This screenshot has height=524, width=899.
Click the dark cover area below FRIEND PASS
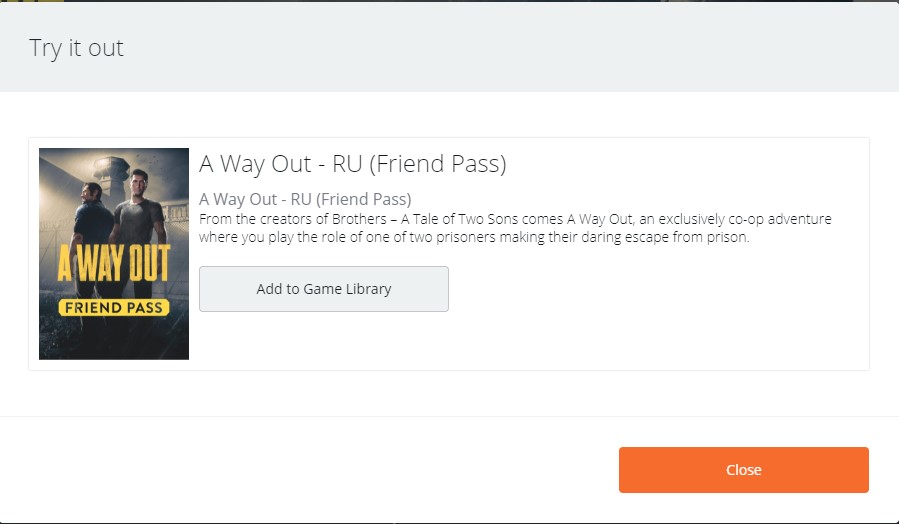pyautogui.click(x=113, y=338)
